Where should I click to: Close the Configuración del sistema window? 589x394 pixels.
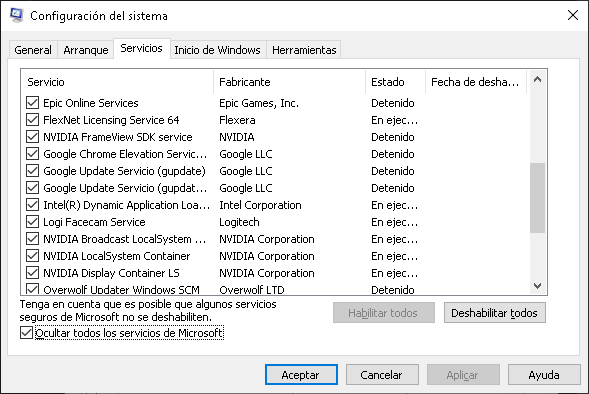(x=573, y=15)
